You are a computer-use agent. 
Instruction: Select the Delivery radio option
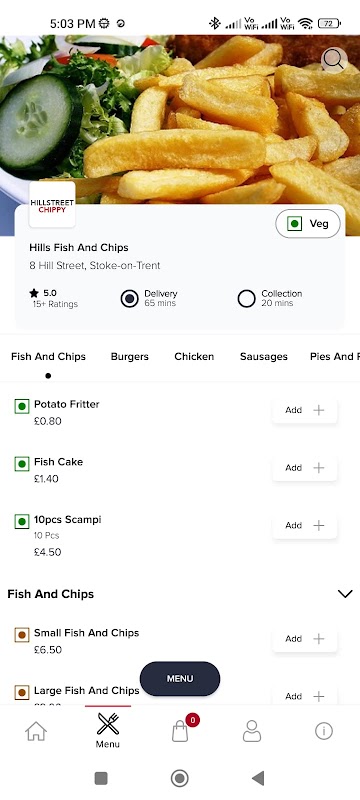coord(130,298)
